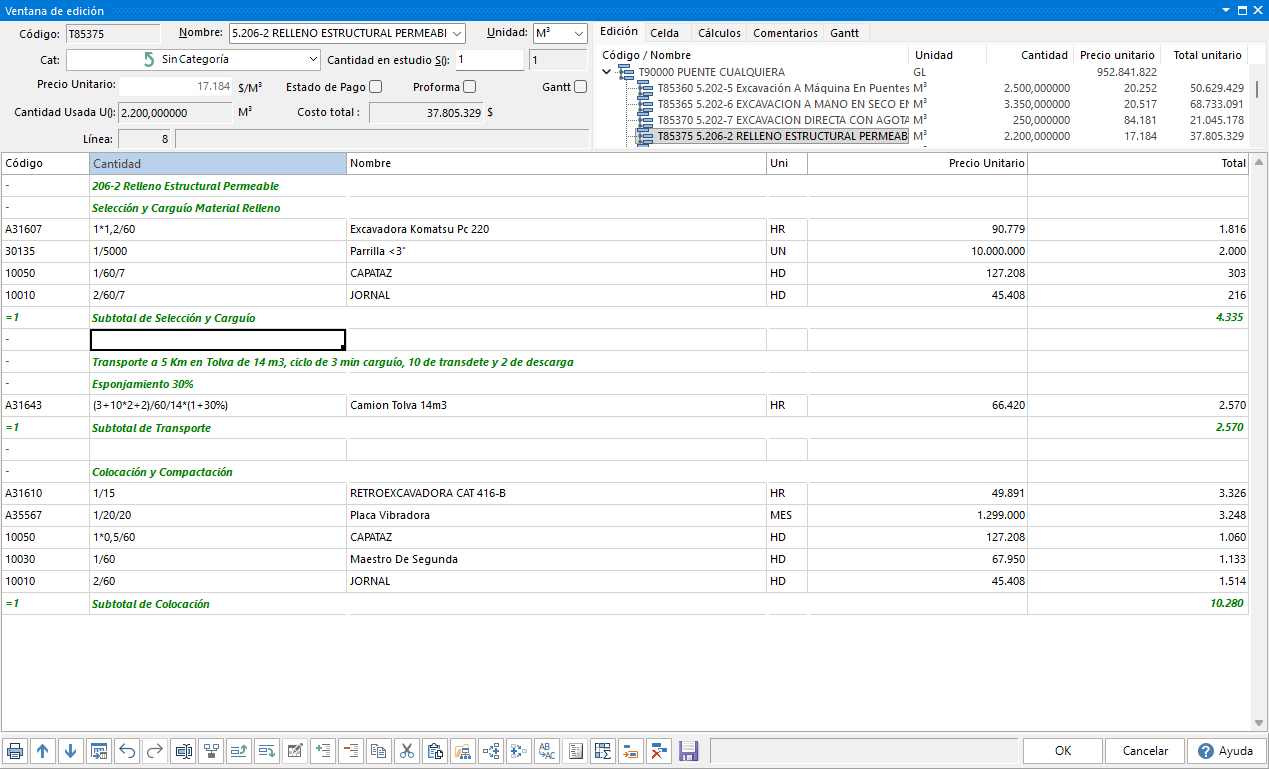Image resolution: width=1269 pixels, height=769 pixels.
Task: Click the blue down arrow toolbar icon
Action: (71, 751)
